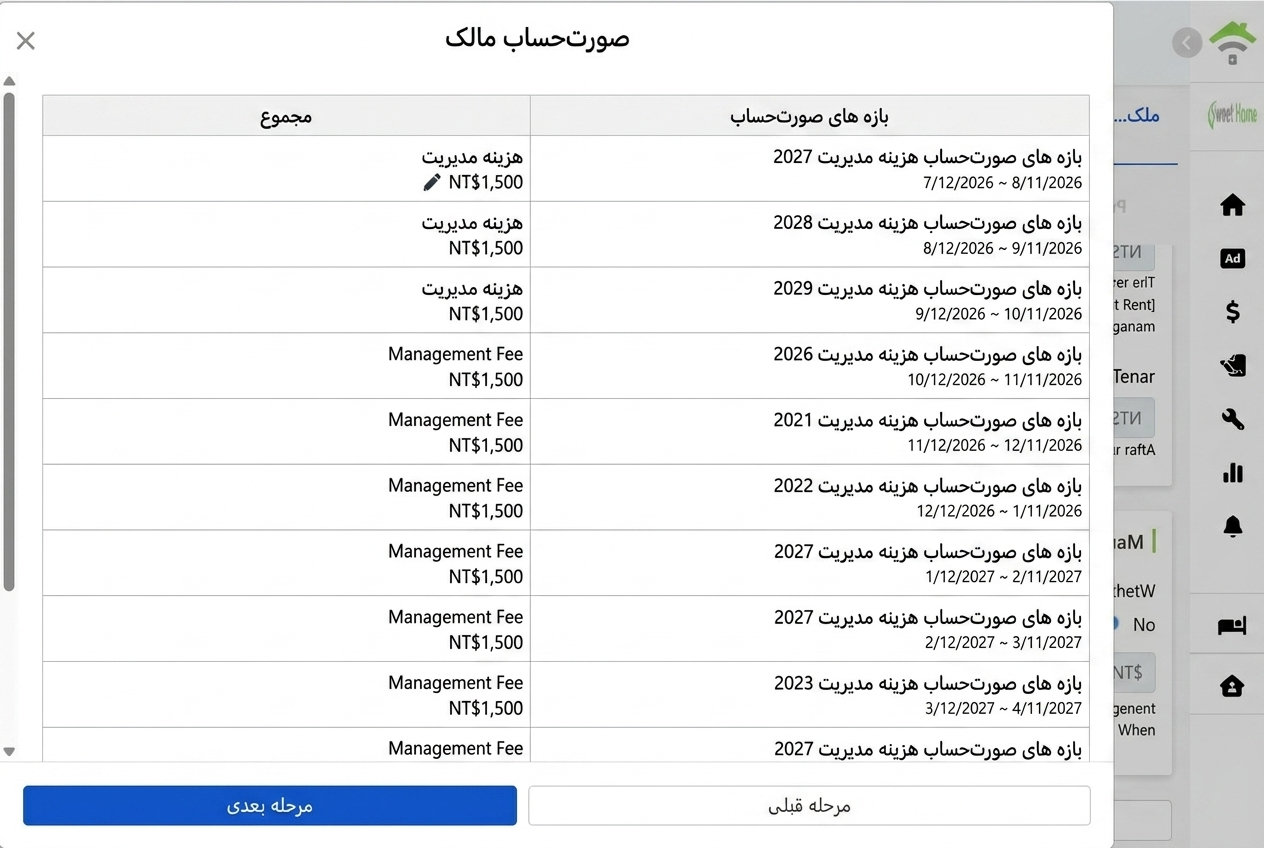Screen dimensions: 1264x848
Task: Click هزینه مدیریت label in the 2028 row
Action: [x=472, y=223]
